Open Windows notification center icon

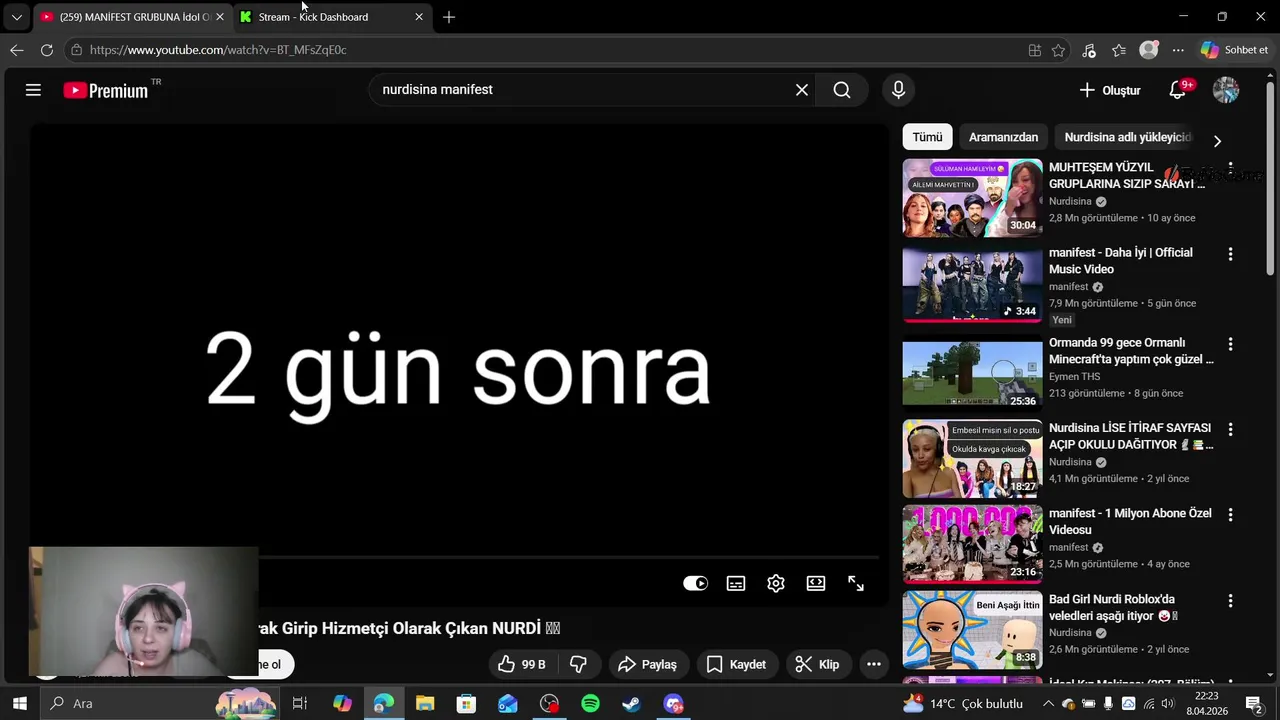click(1254, 704)
